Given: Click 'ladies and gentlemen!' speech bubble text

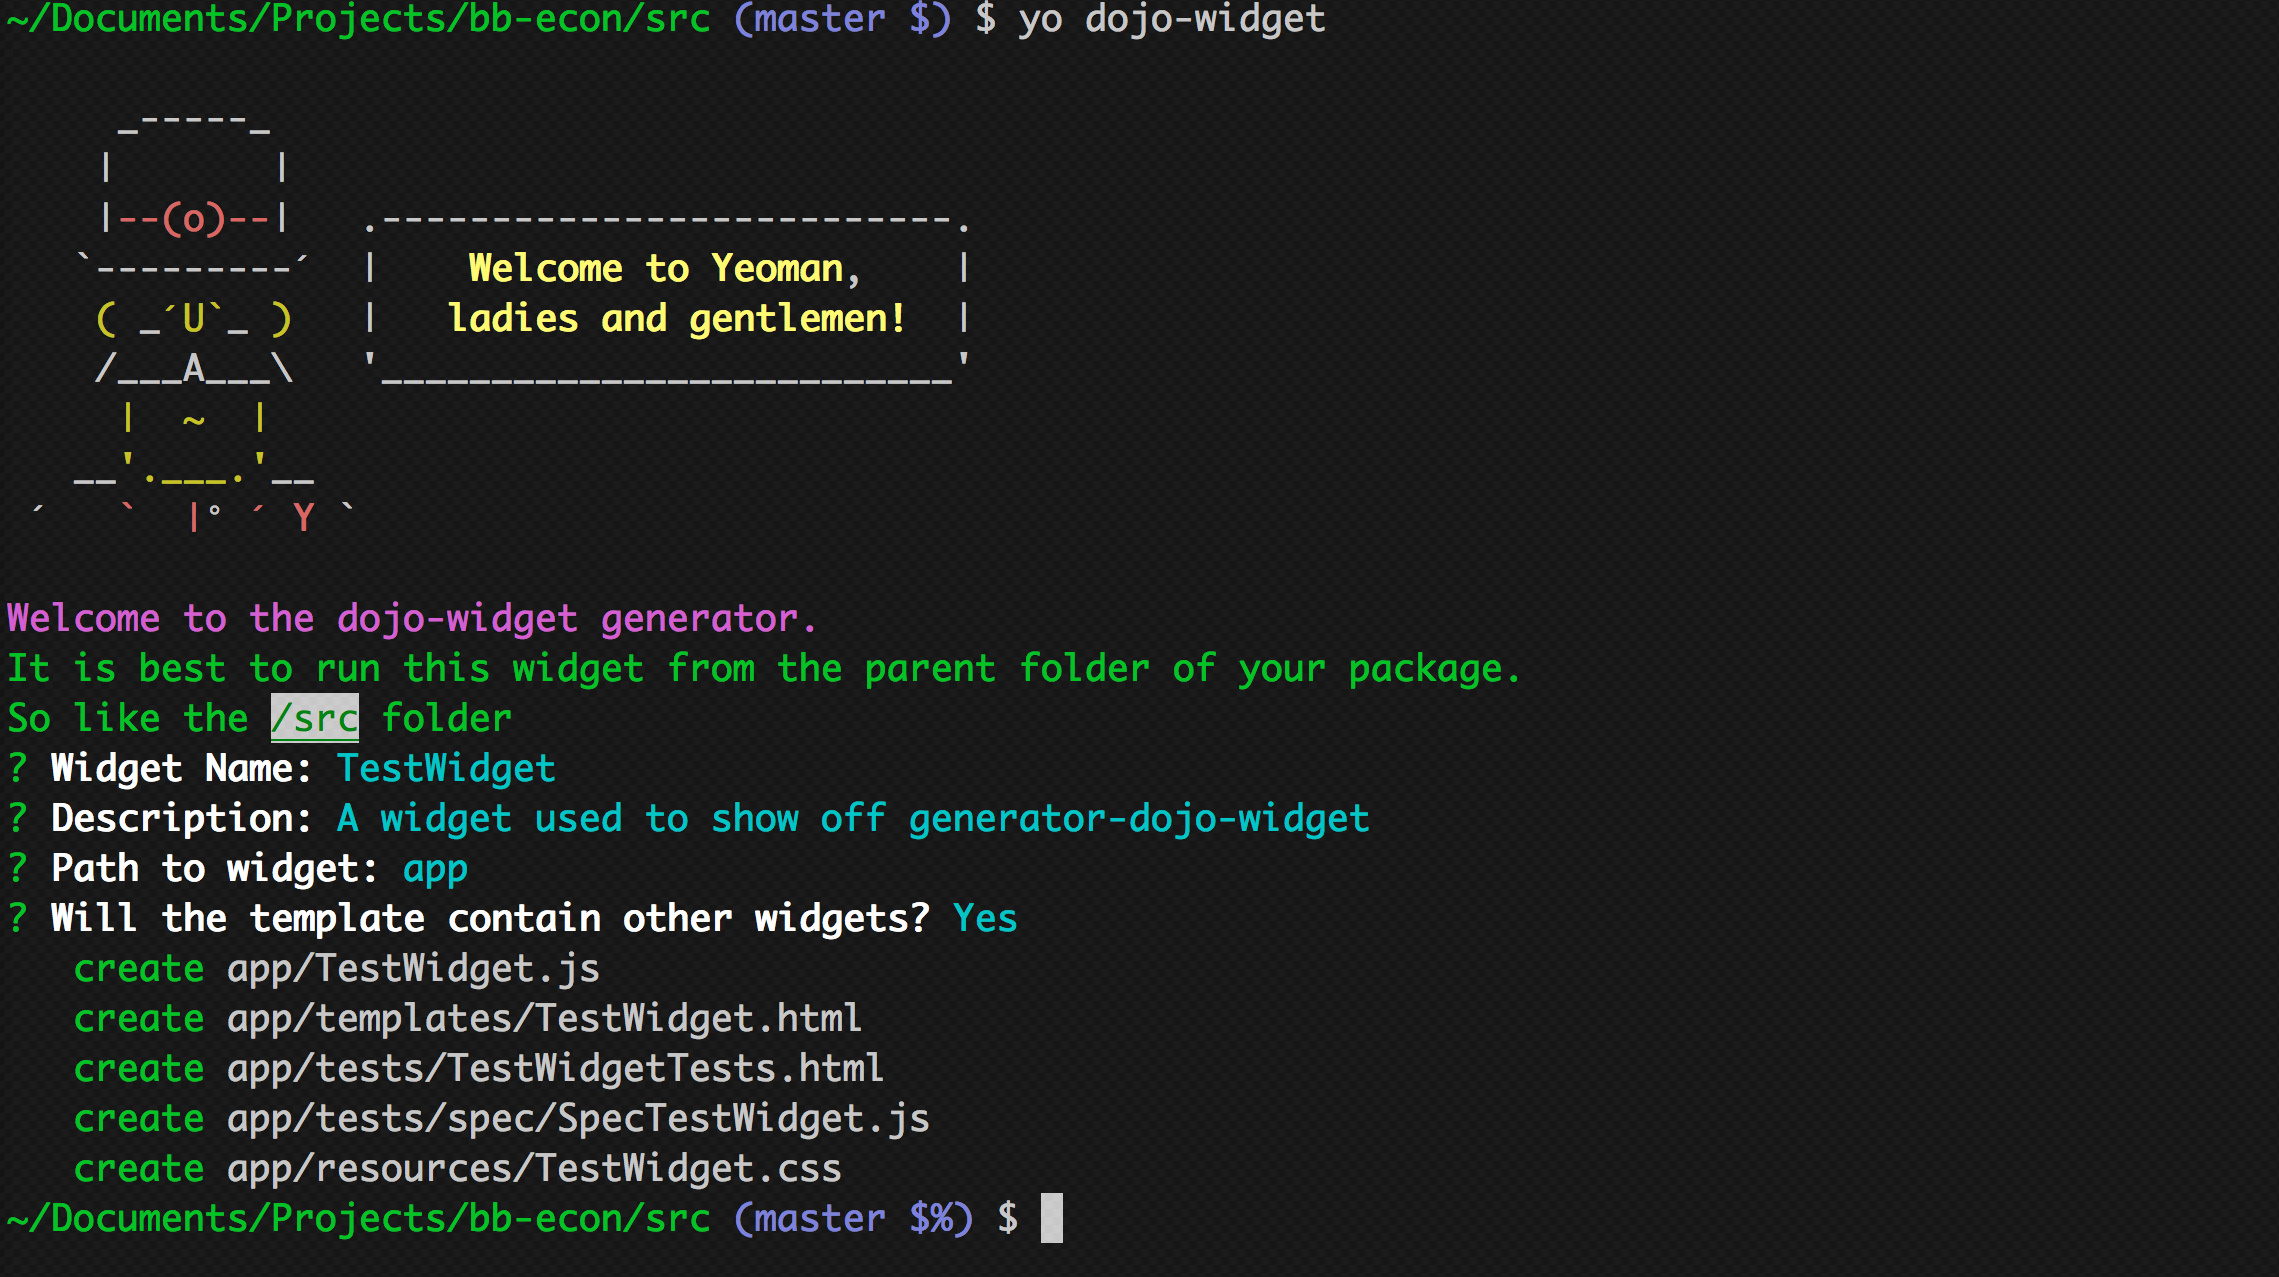Looking at the screenshot, I should coord(676,318).
